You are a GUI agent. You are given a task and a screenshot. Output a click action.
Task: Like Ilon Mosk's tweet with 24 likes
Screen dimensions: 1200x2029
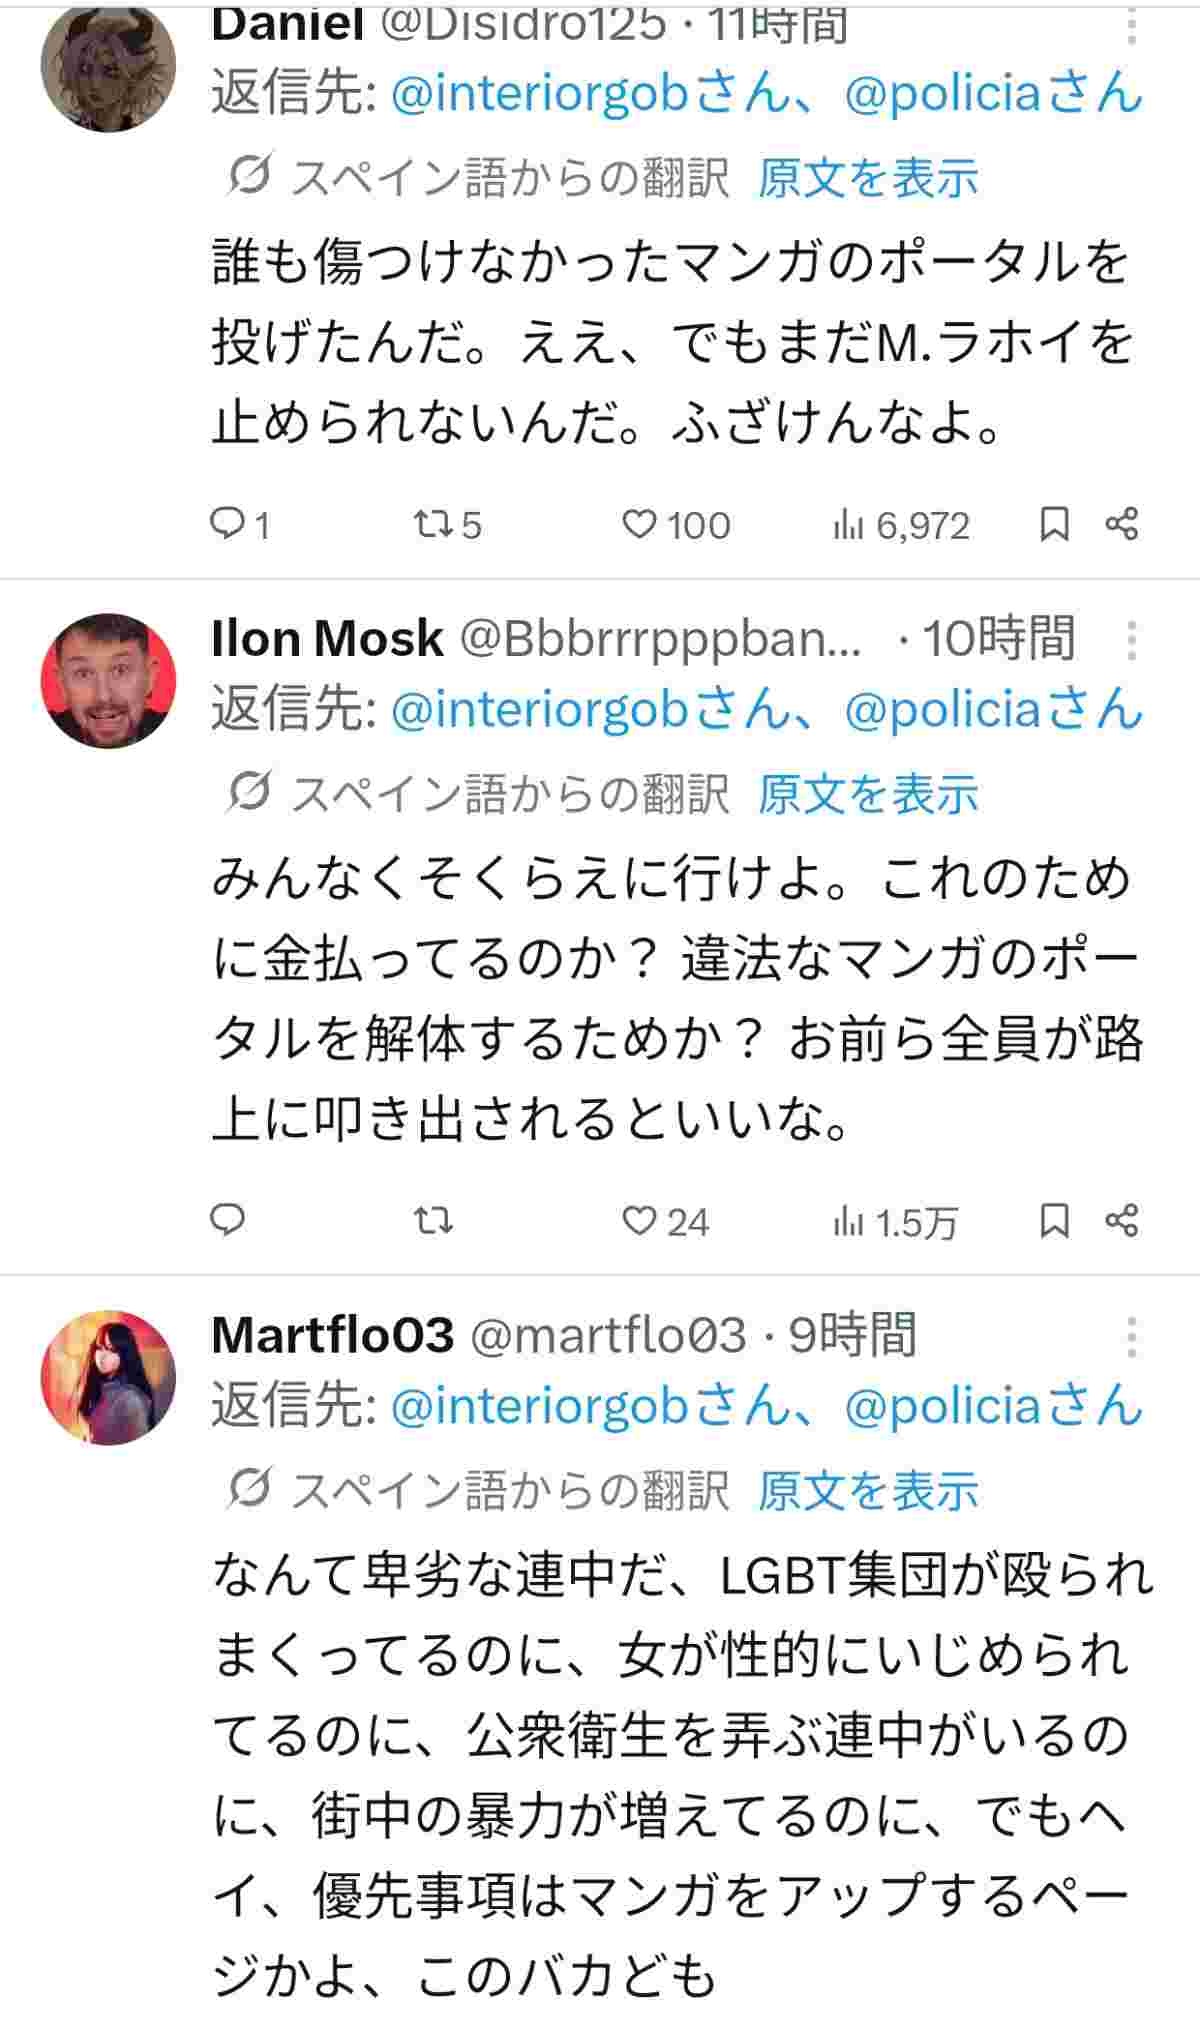point(639,1220)
